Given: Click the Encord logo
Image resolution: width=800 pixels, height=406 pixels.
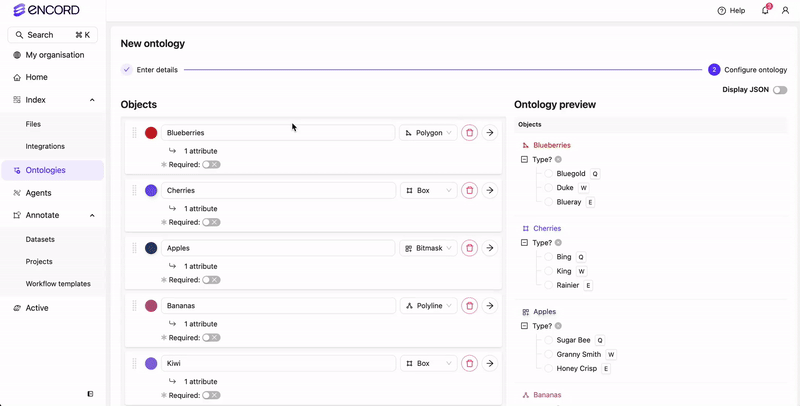Looking at the screenshot, I should tap(46, 10).
